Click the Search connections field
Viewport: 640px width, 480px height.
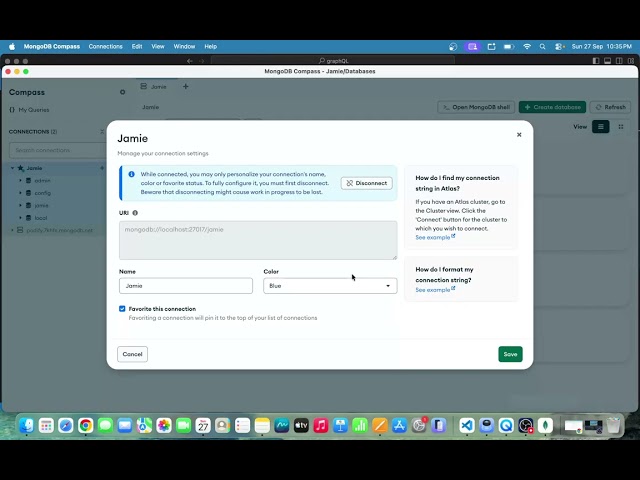(x=57, y=150)
